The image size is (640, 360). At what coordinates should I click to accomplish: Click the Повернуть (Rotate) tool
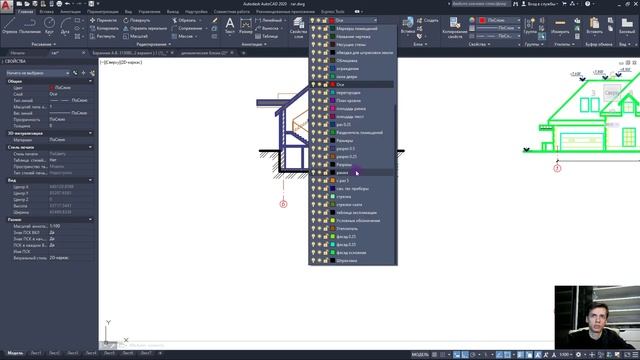coord(137,20)
